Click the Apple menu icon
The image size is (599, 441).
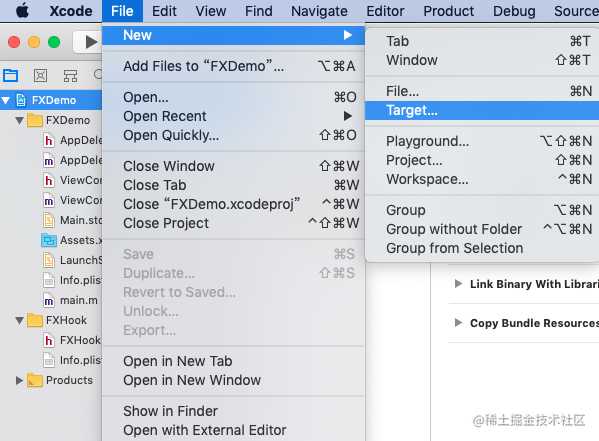click(x=23, y=11)
